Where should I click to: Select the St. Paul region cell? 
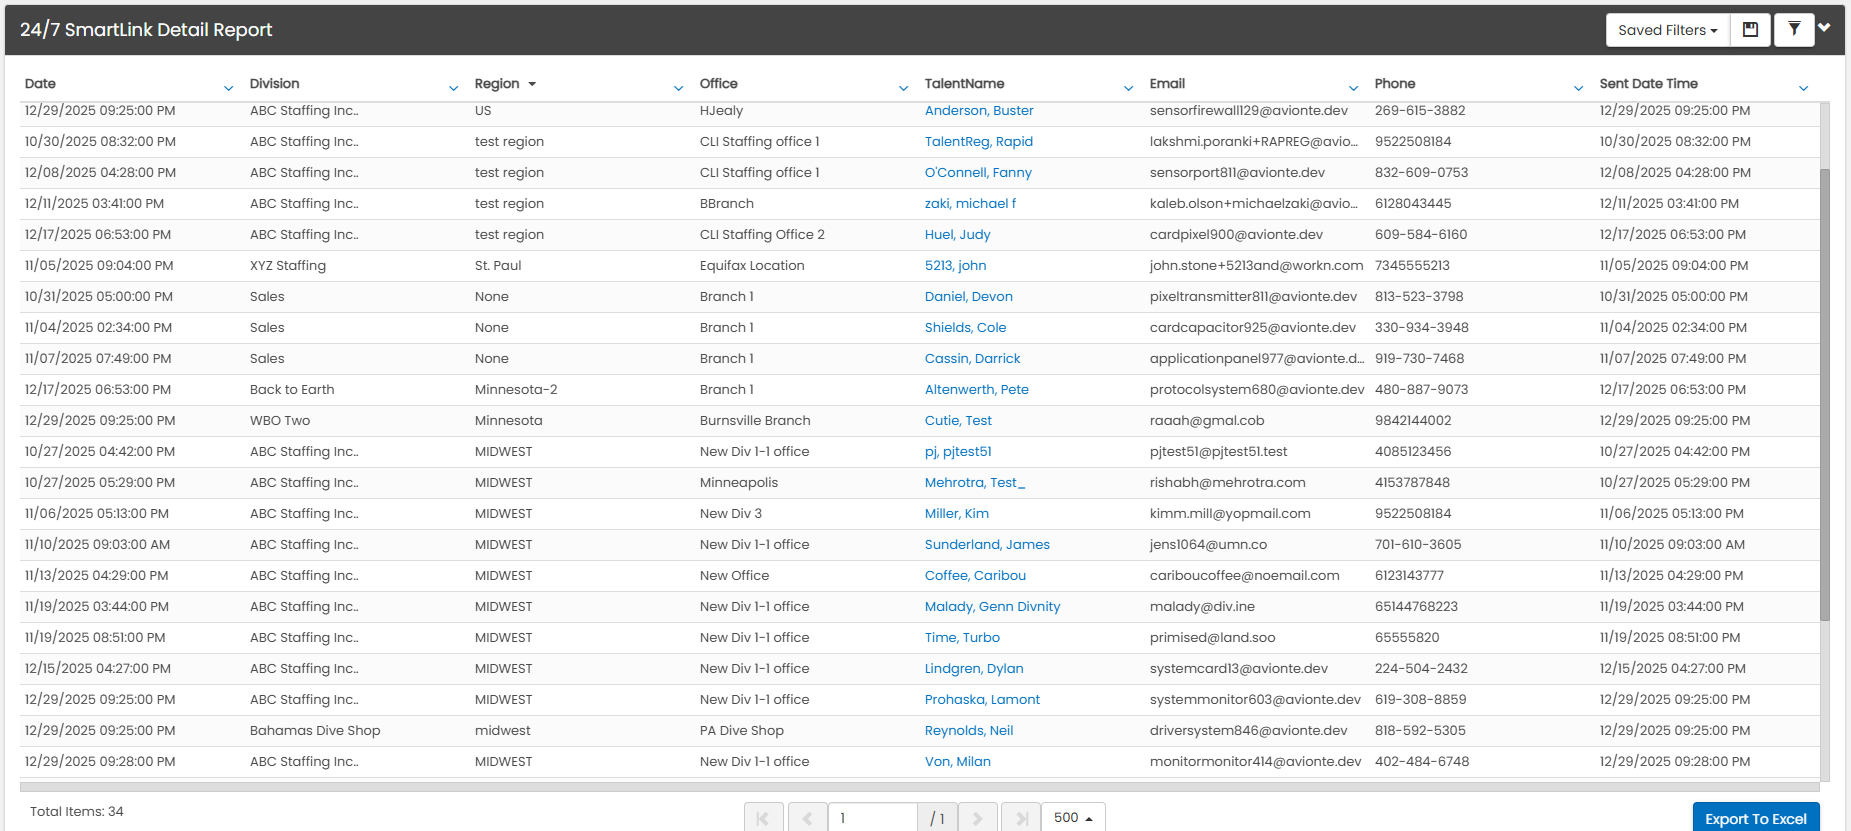(x=498, y=266)
